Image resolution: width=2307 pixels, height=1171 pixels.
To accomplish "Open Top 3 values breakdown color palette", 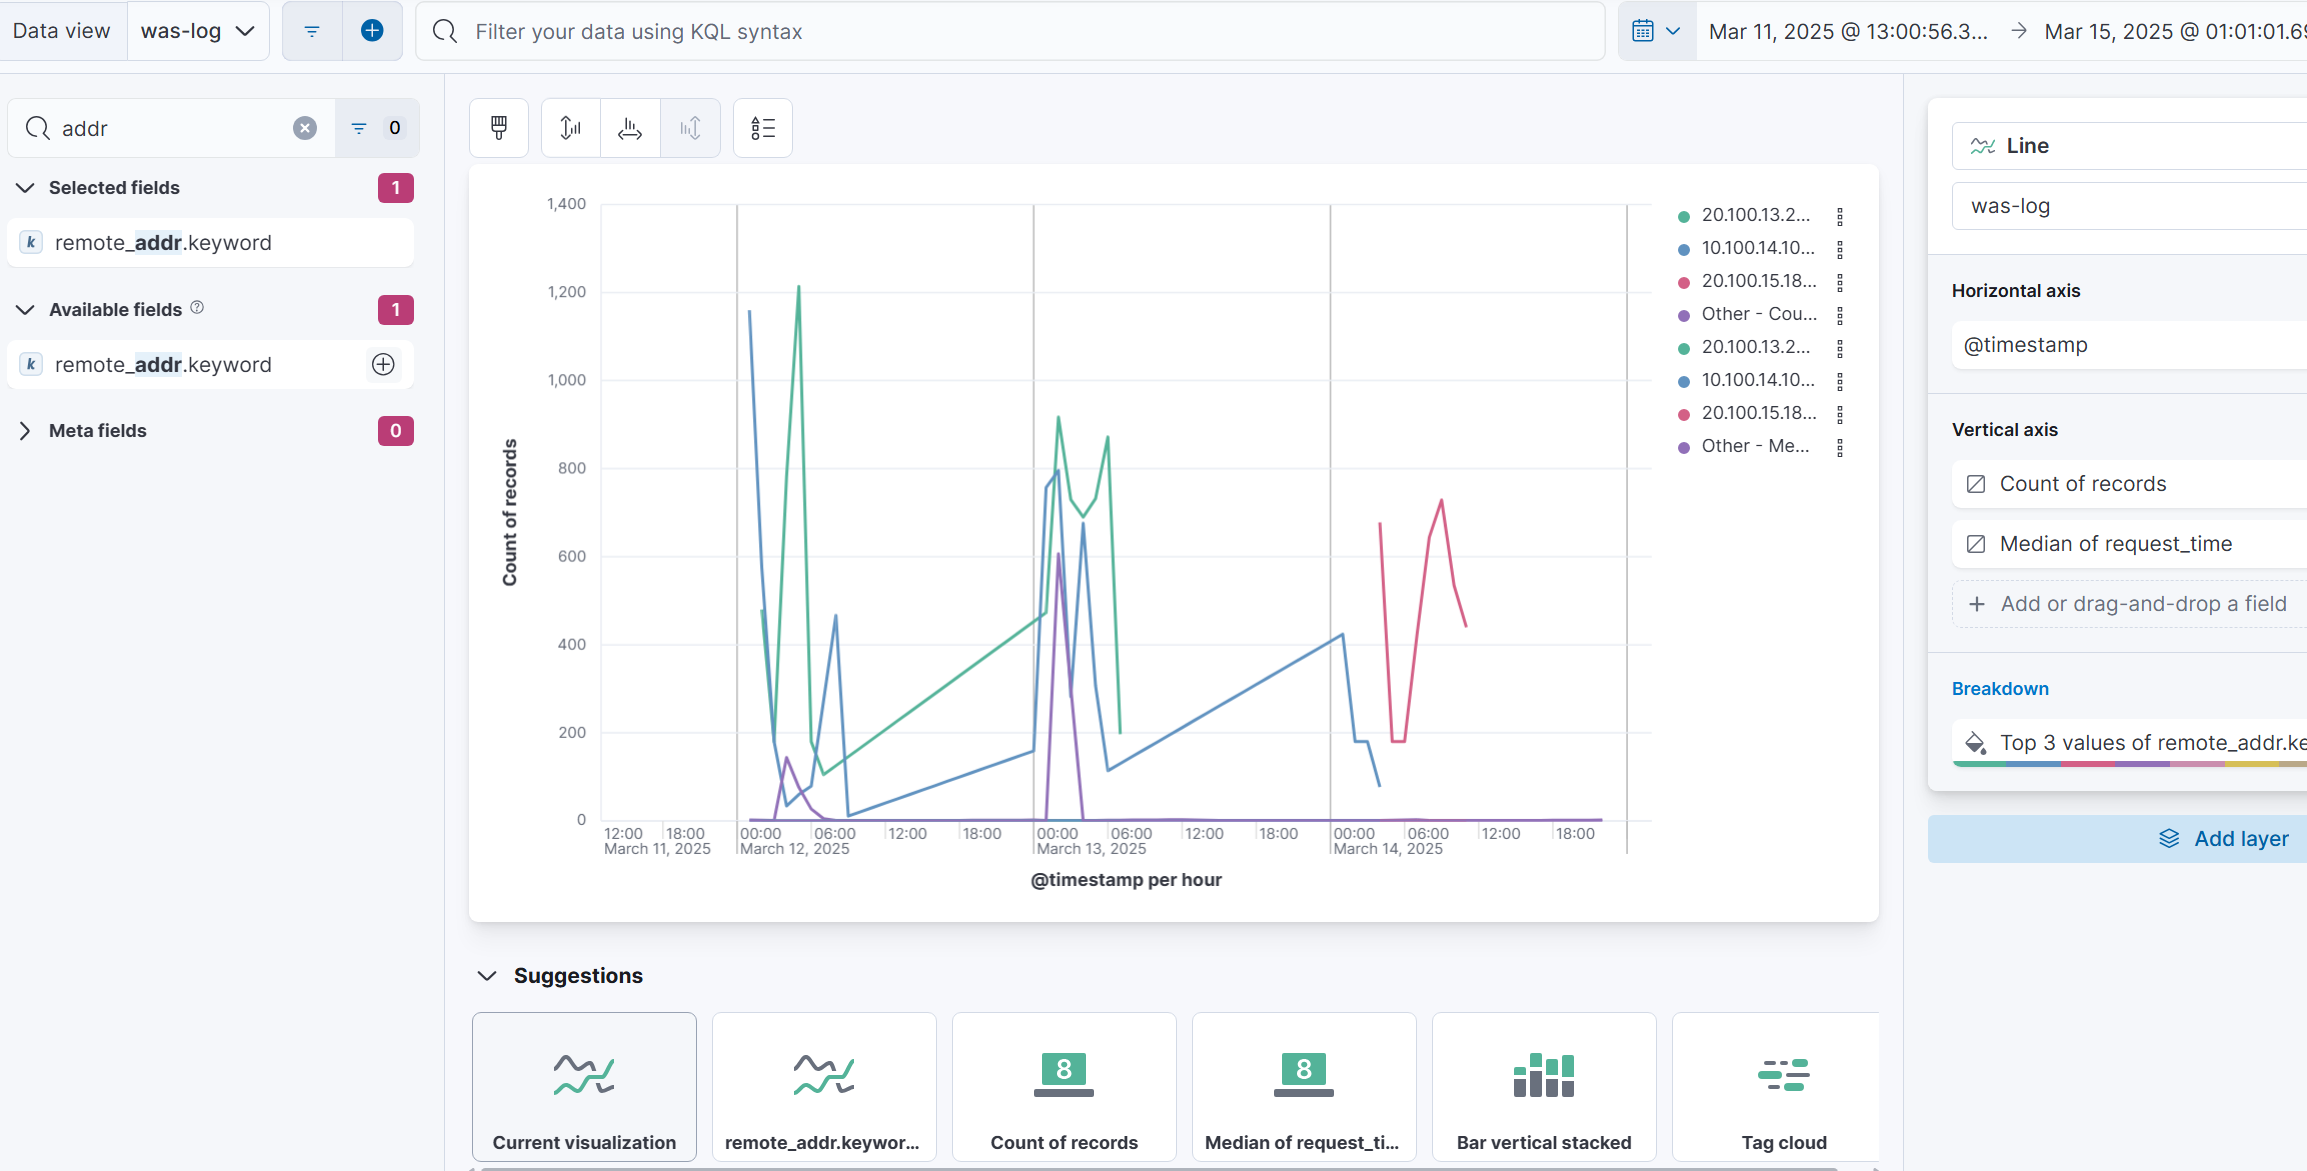I will pos(1975,743).
